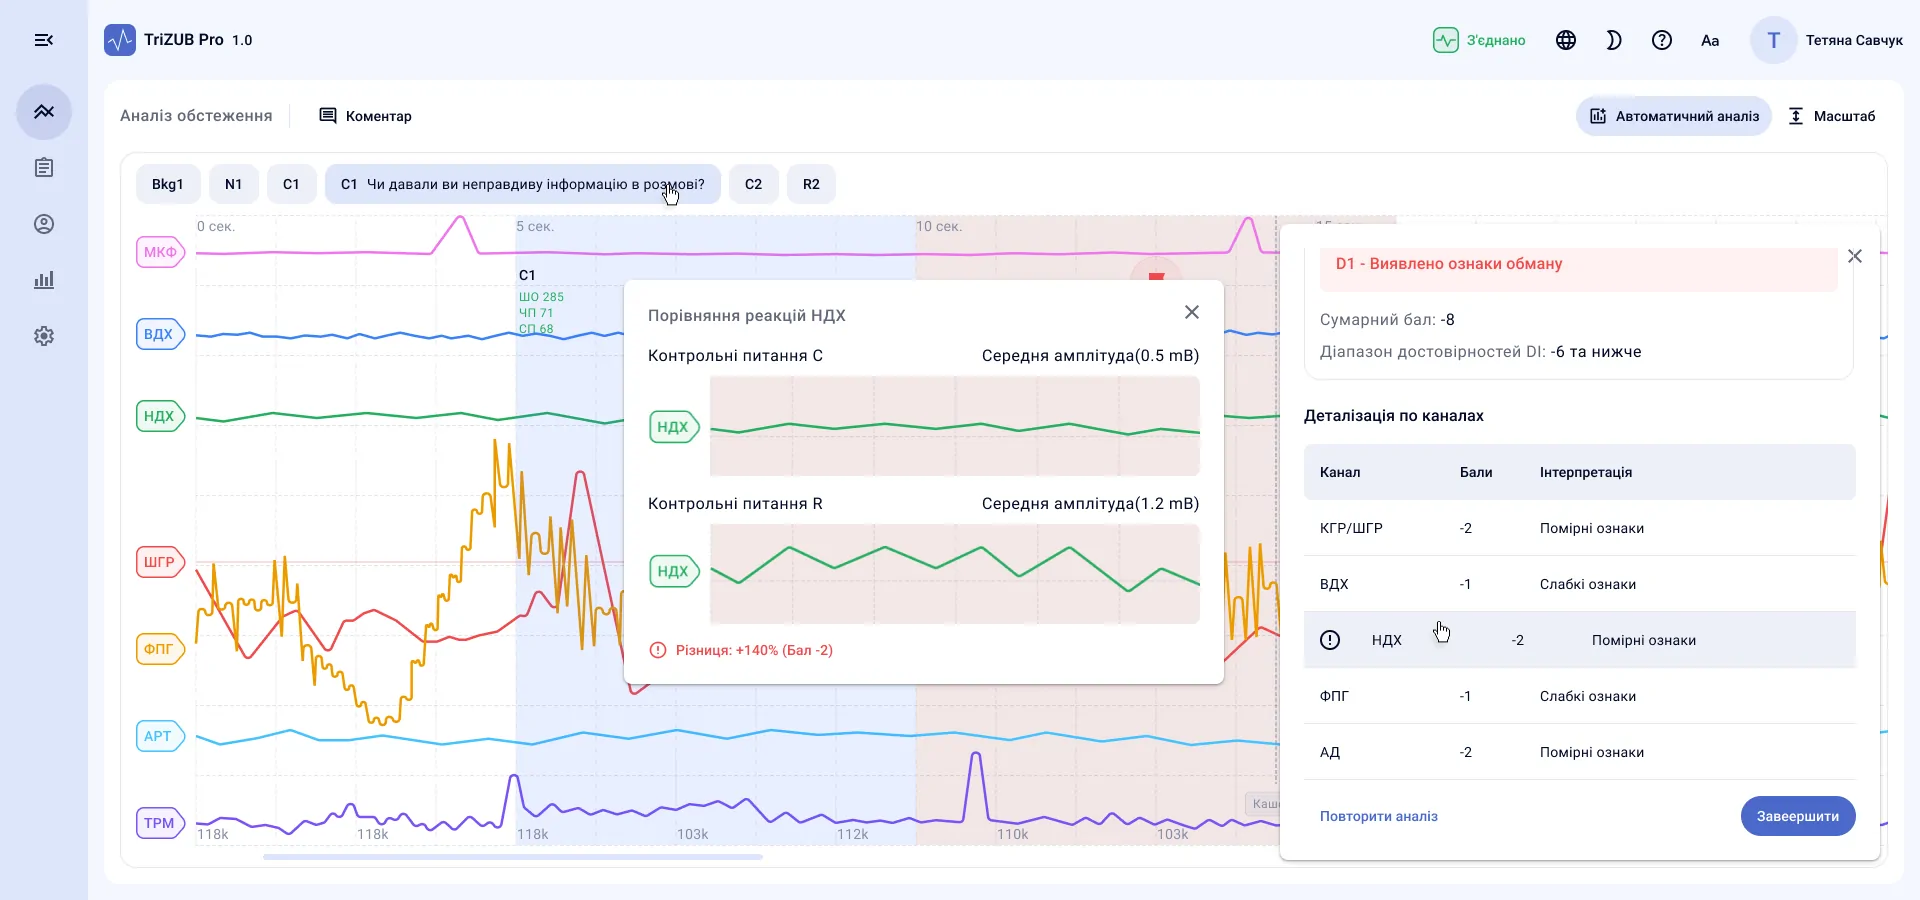Image resolution: width=1920 pixels, height=900 pixels.
Task: Collapse the sidebar menu icon
Action: point(44,40)
